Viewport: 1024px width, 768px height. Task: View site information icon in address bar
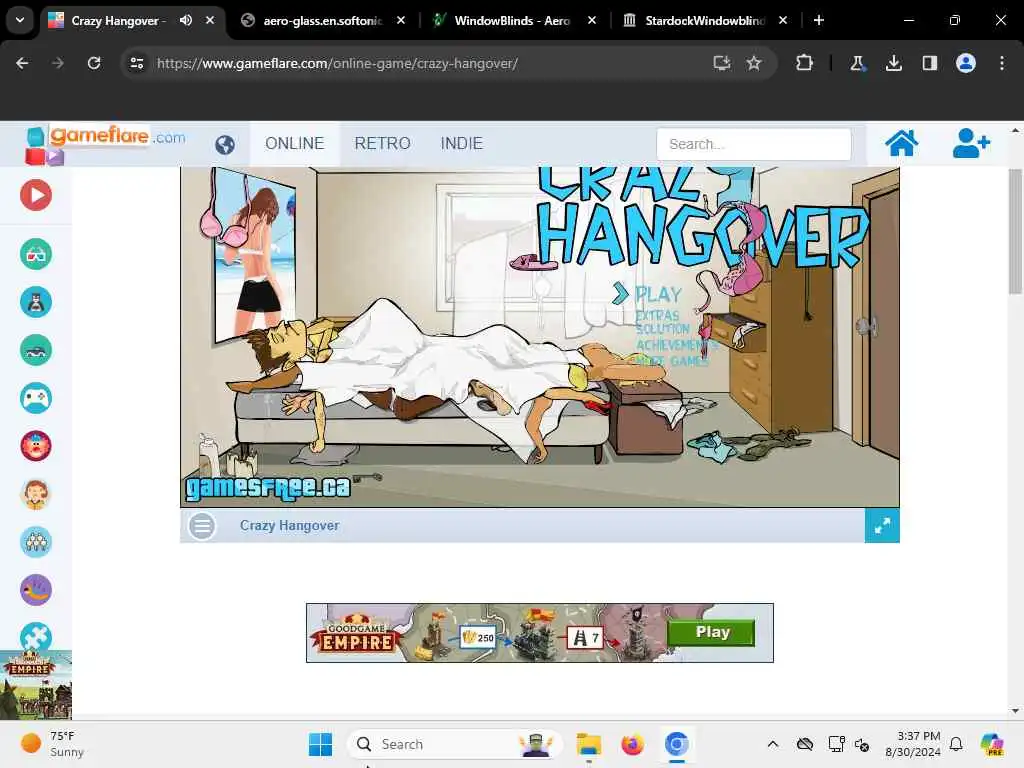tap(137, 63)
